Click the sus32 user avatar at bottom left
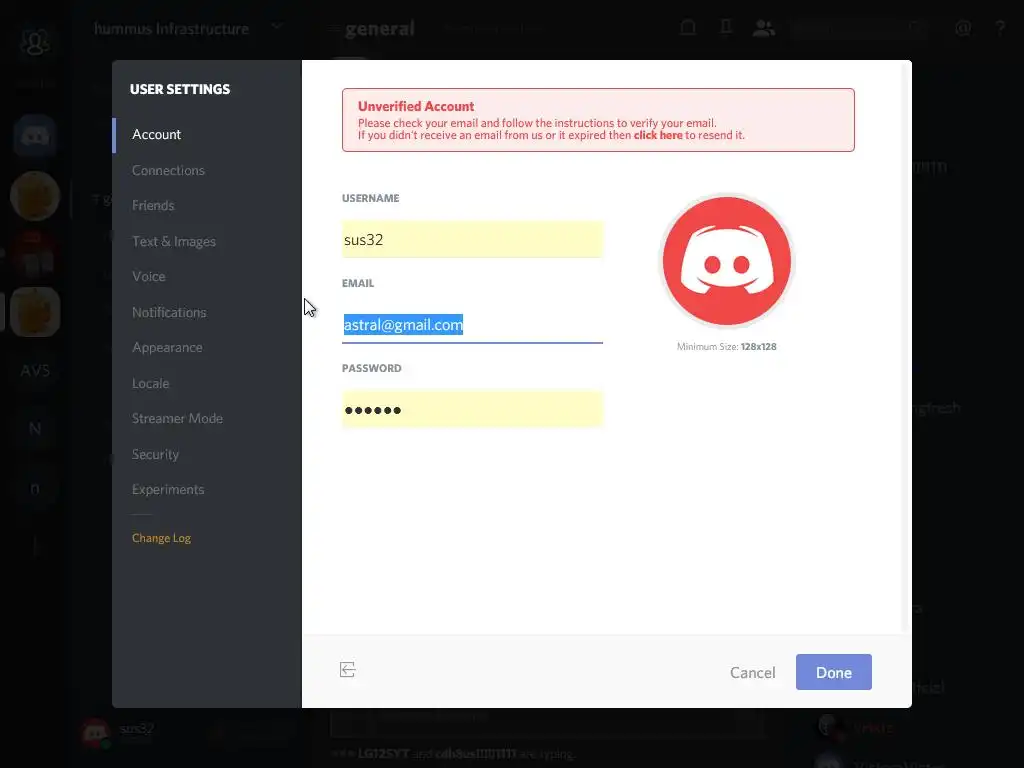Screen dimensions: 1024x768 [x=95, y=733]
